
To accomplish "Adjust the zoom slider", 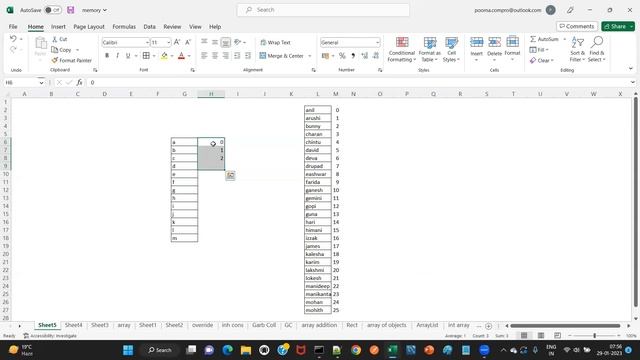I will [594, 336].
